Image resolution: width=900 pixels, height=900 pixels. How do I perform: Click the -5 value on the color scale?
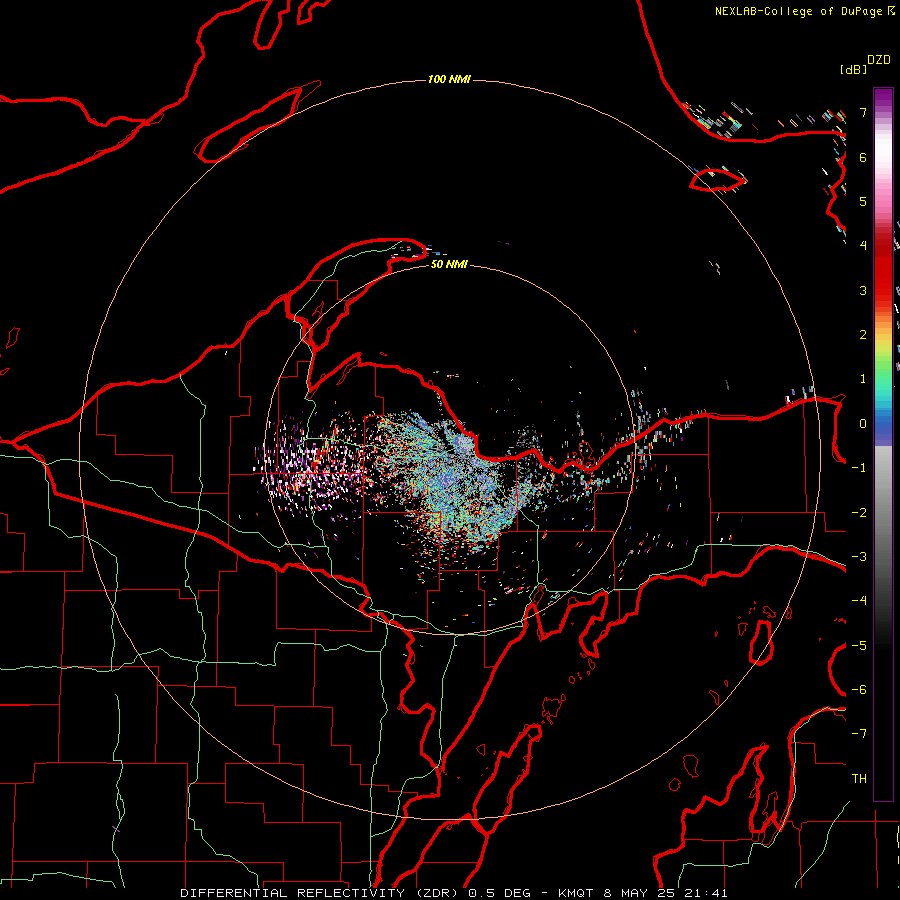coord(859,646)
